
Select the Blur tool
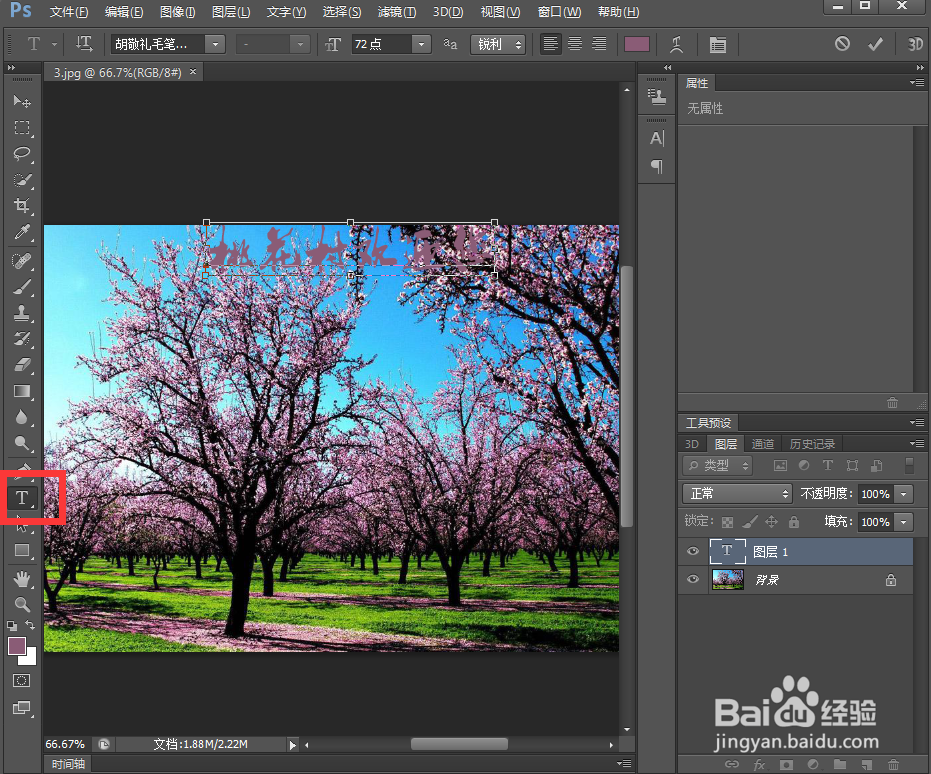click(x=22, y=417)
